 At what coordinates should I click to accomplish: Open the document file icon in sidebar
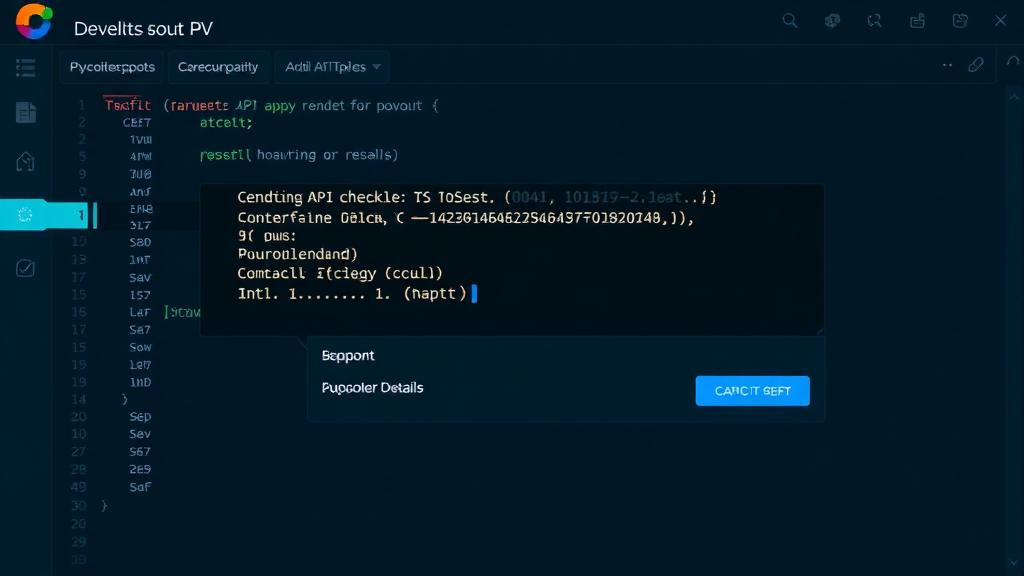pyautogui.click(x=26, y=113)
